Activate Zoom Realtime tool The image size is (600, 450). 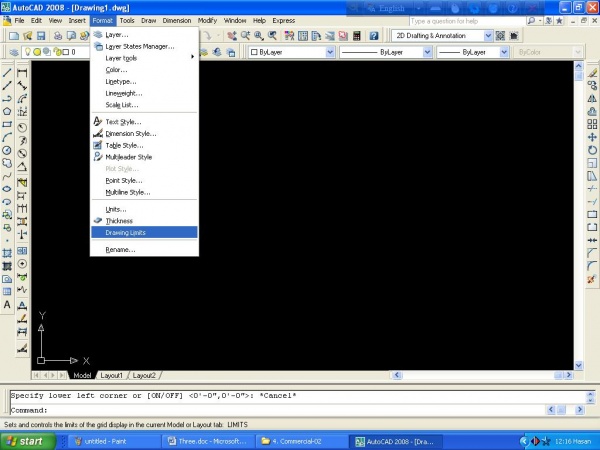[245, 36]
